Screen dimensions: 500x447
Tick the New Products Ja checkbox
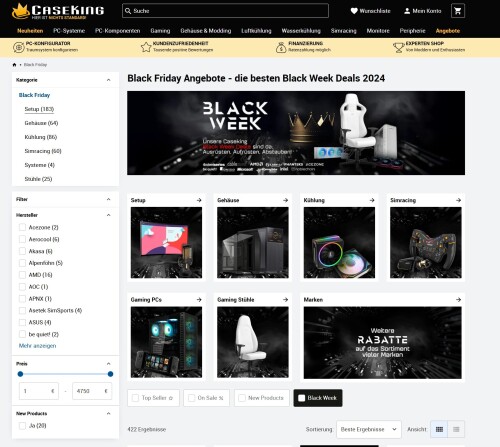click(22, 426)
